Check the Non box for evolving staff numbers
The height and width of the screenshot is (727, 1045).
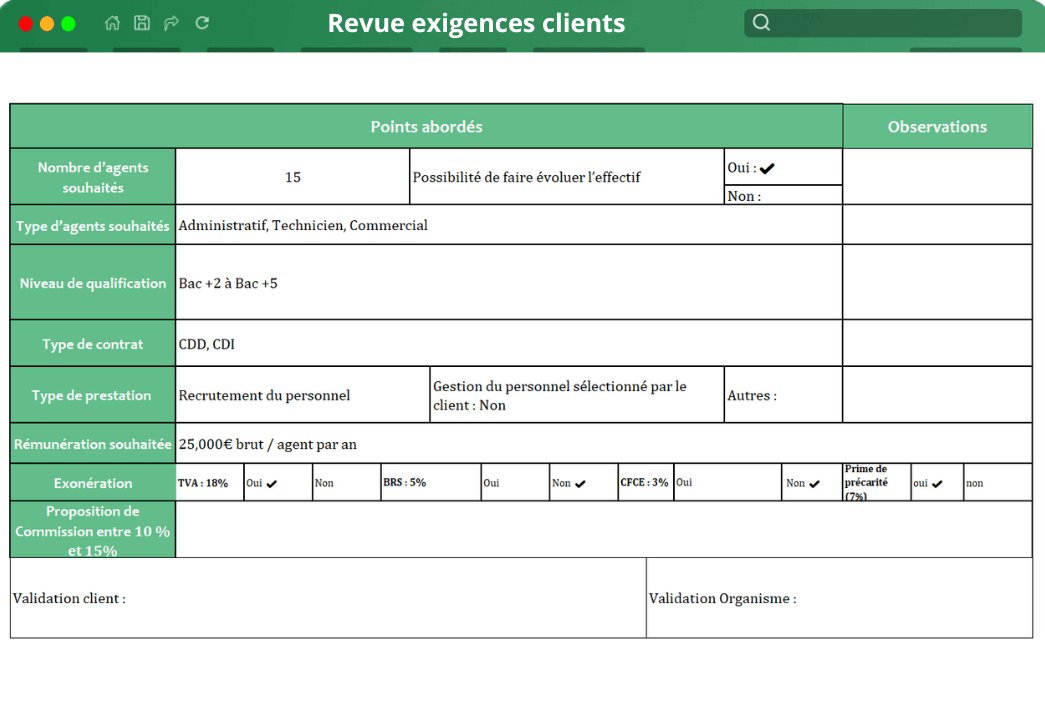pyautogui.click(x=782, y=195)
